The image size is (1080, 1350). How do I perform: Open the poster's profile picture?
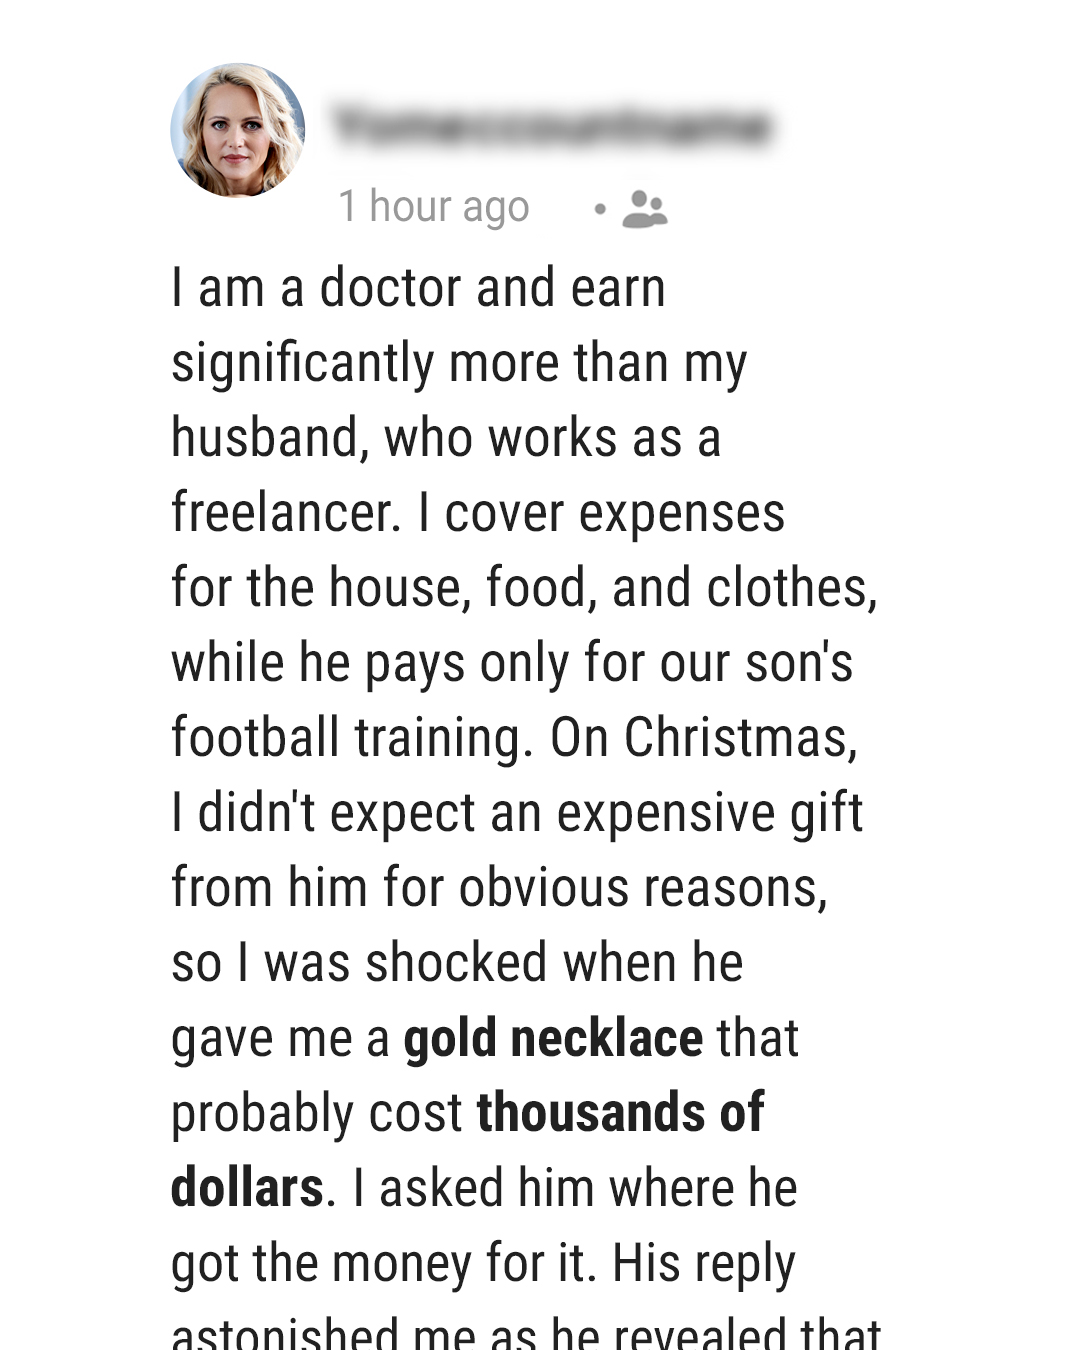pos(238,130)
